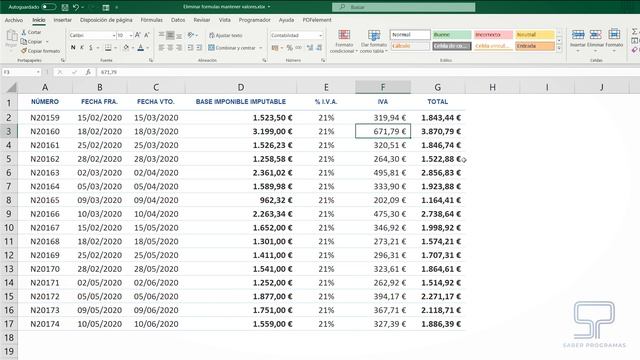Screen dimensions: 640x360
Task: Open Formato condicional menu
Action: click(344, 41)
